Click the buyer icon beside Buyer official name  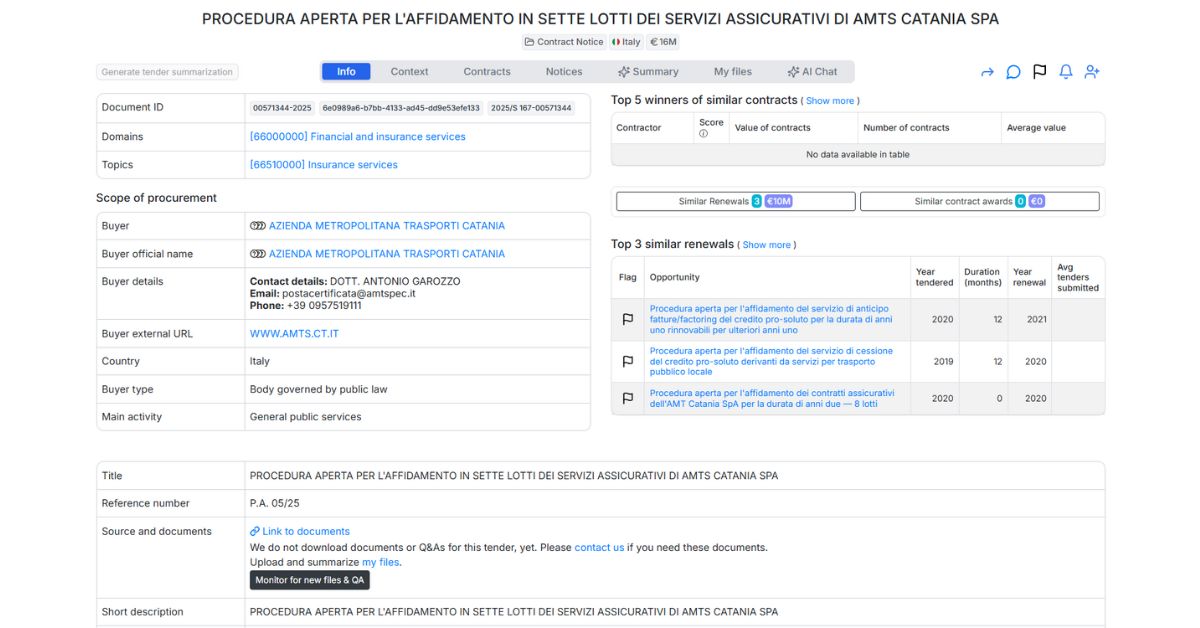[x=257, y=254]
